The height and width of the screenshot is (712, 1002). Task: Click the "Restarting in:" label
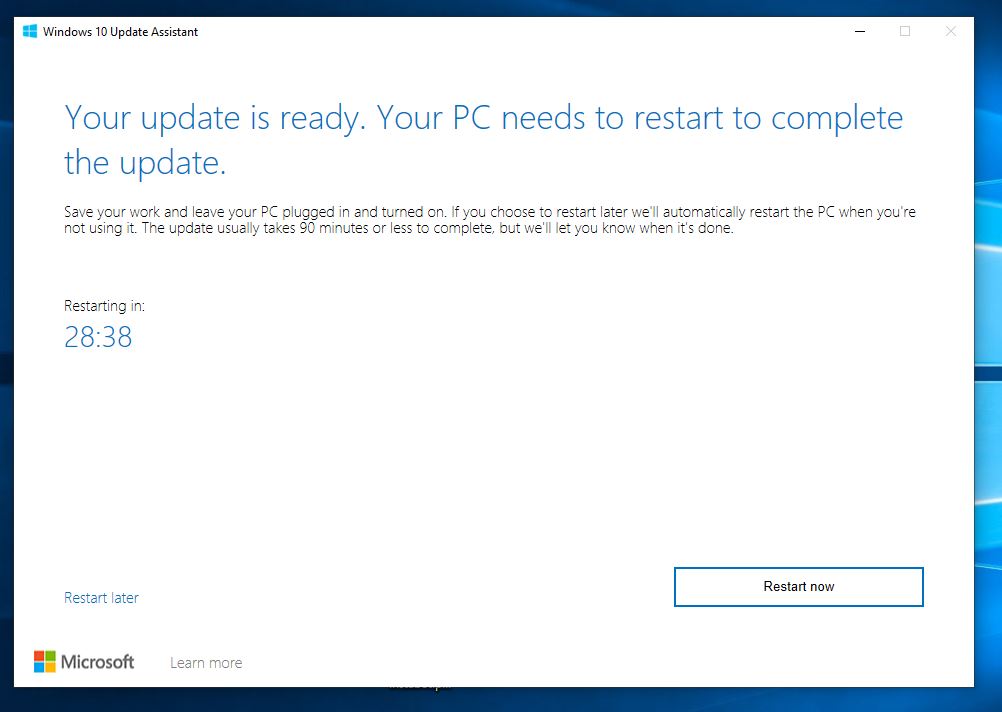point(104,306)
